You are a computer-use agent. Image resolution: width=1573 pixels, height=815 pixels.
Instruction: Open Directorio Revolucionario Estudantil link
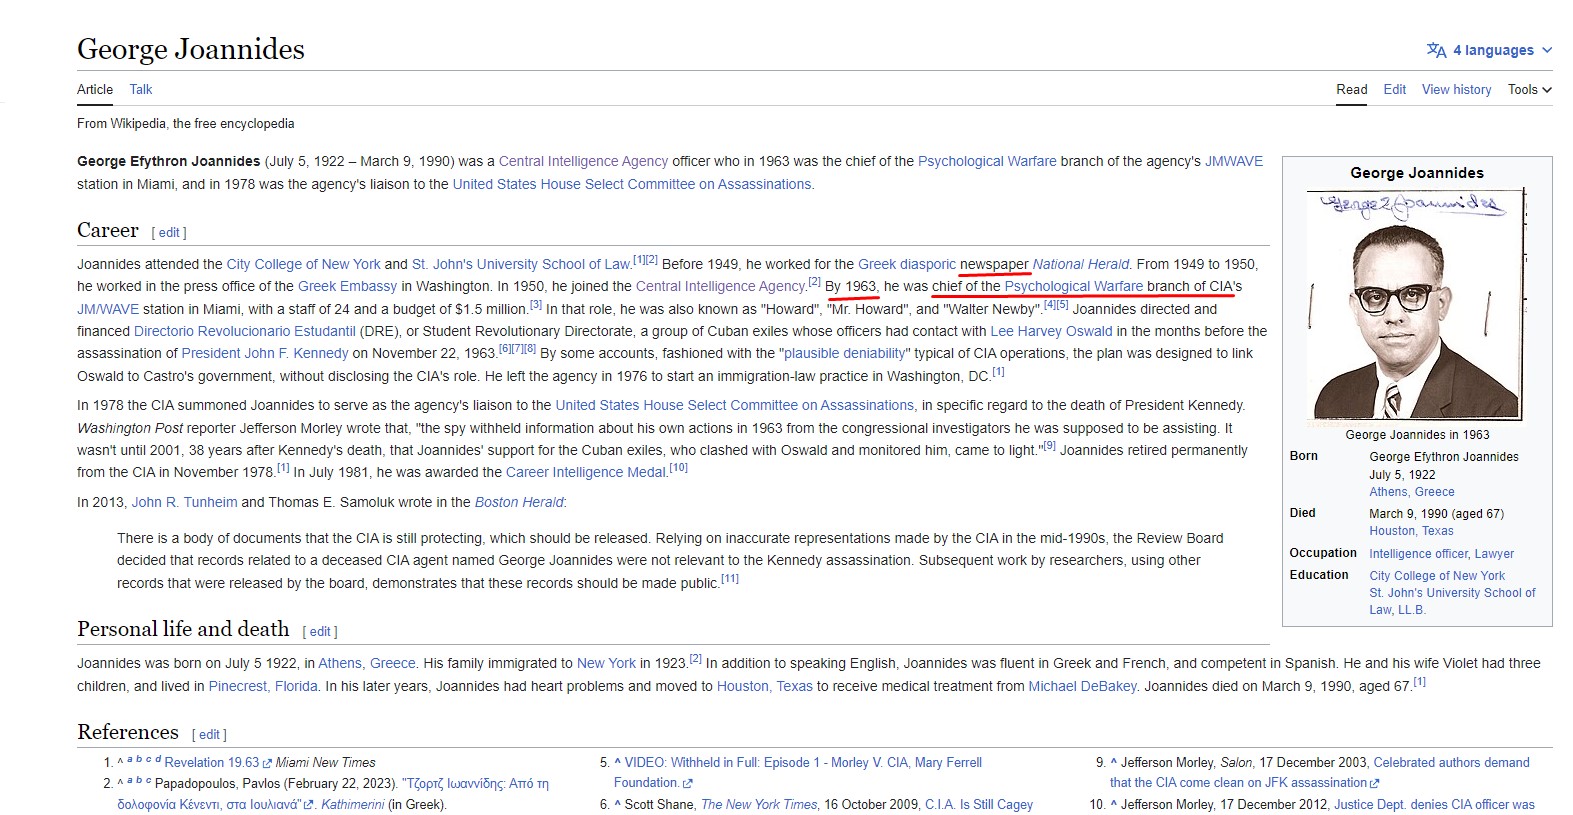click(x=245, y=331)
